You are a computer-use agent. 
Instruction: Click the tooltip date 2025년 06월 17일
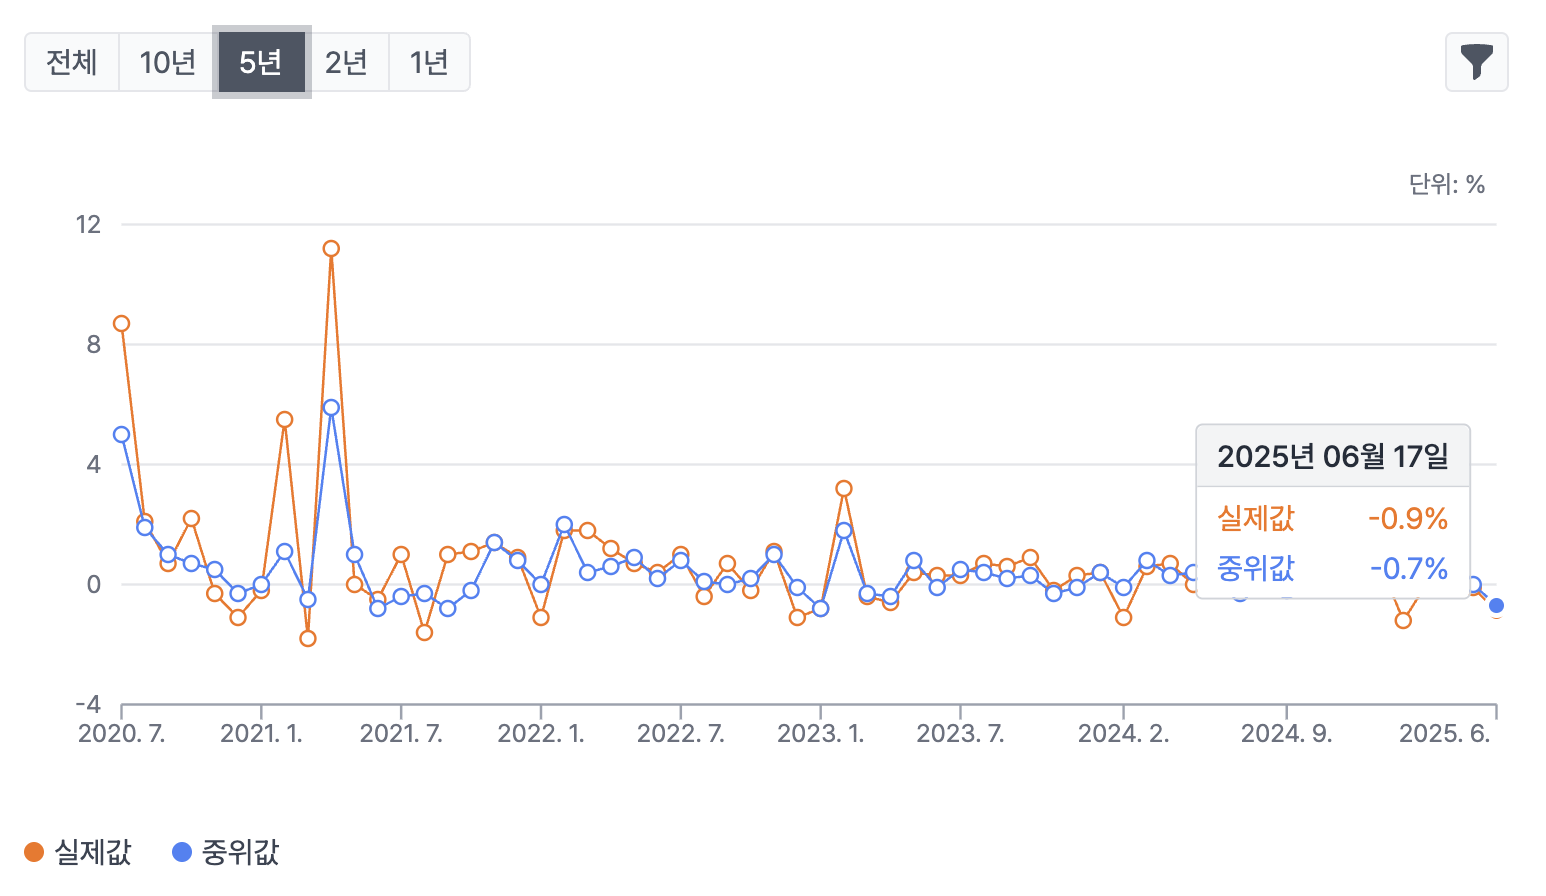click(x=1332, y=457)
